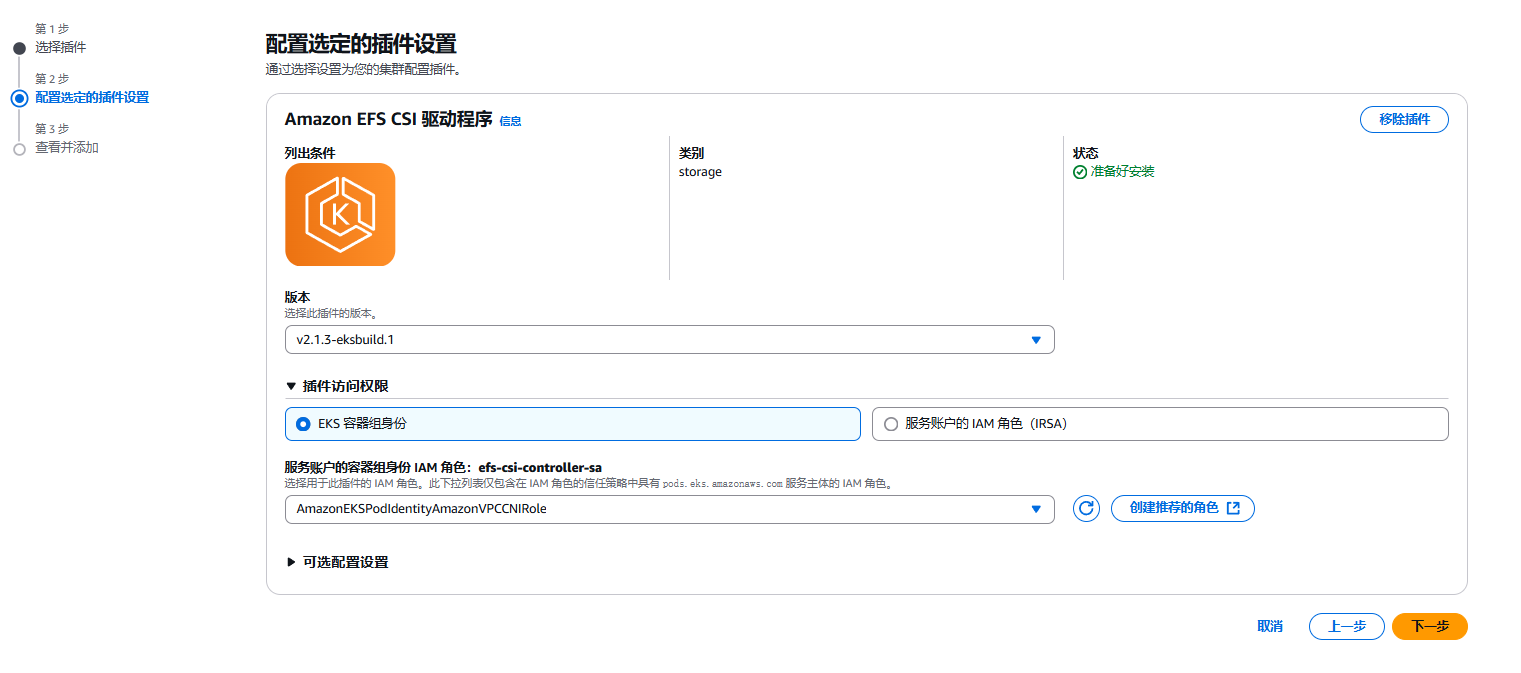This screenshot has width=1521, height=673.
Task: Click the 状态 column label
Action: point(1086,153)
